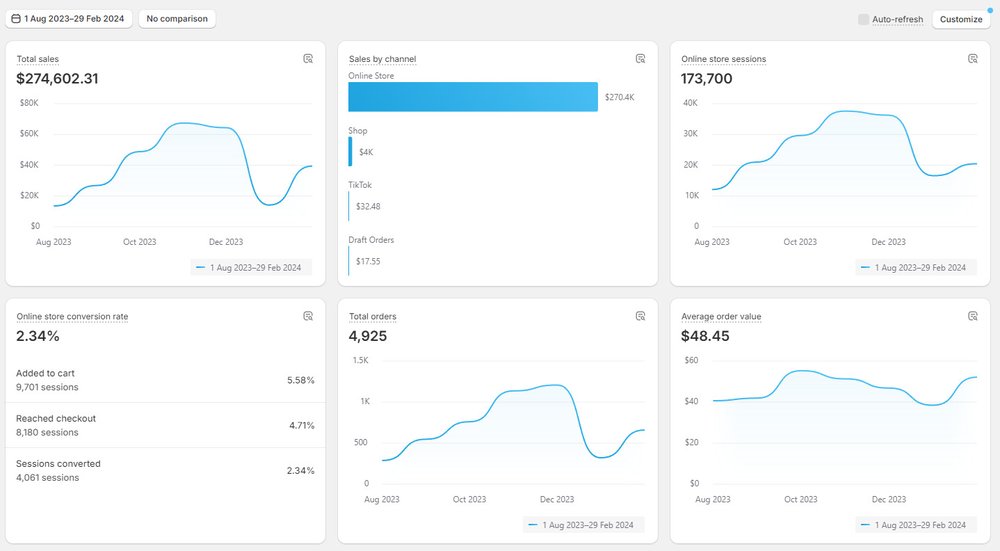The width and height of the screenshot is (1000, 551).
Task: Enable the Auto-refresh checkbox
Action: click(x=864, y=19)
